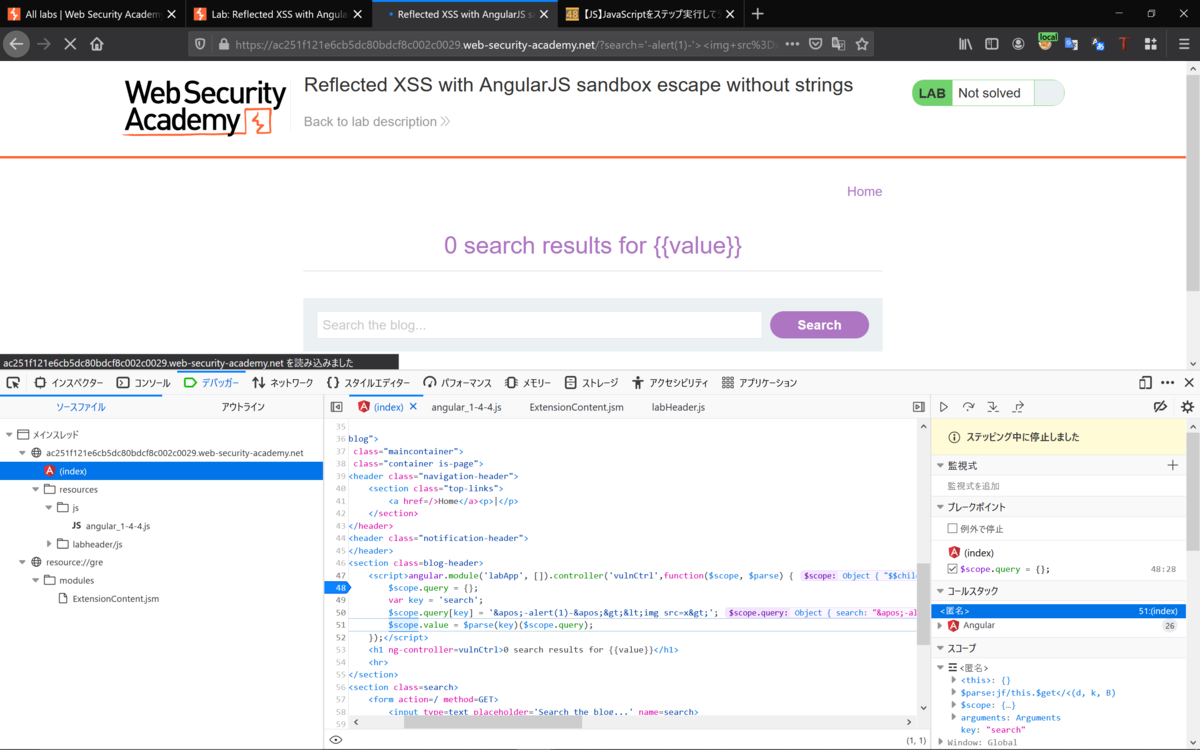Collapse the resource://gre node

(22, 562)
